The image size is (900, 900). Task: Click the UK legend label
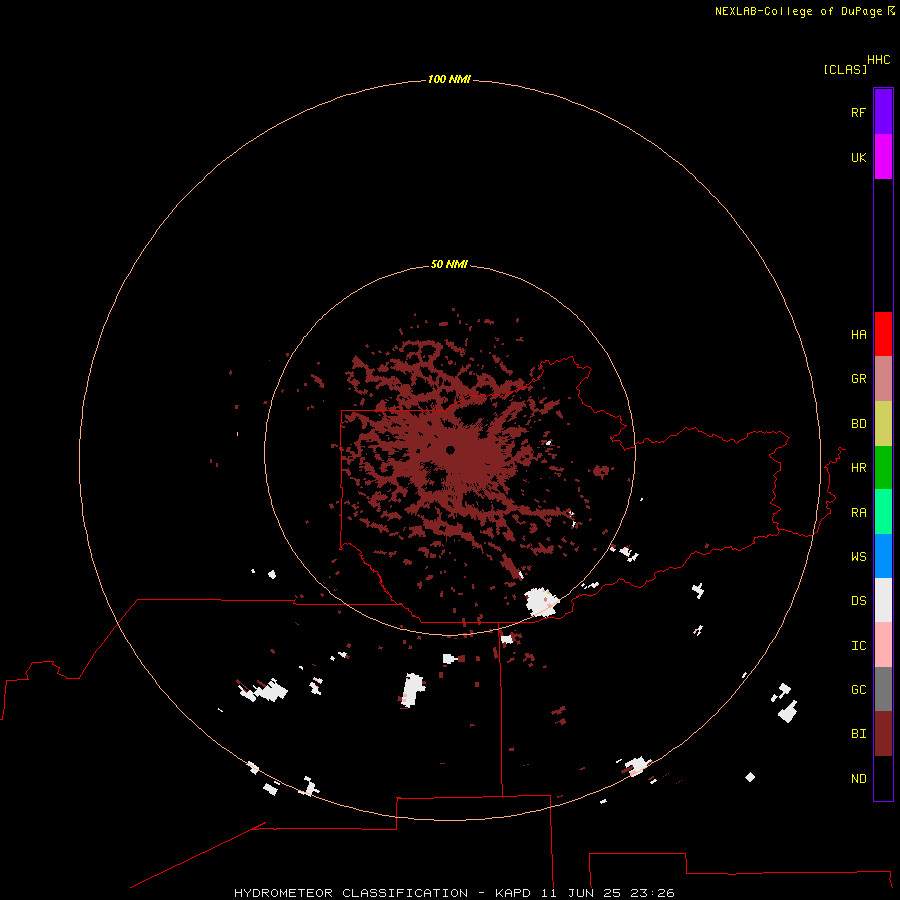click(x=858, y=157)
